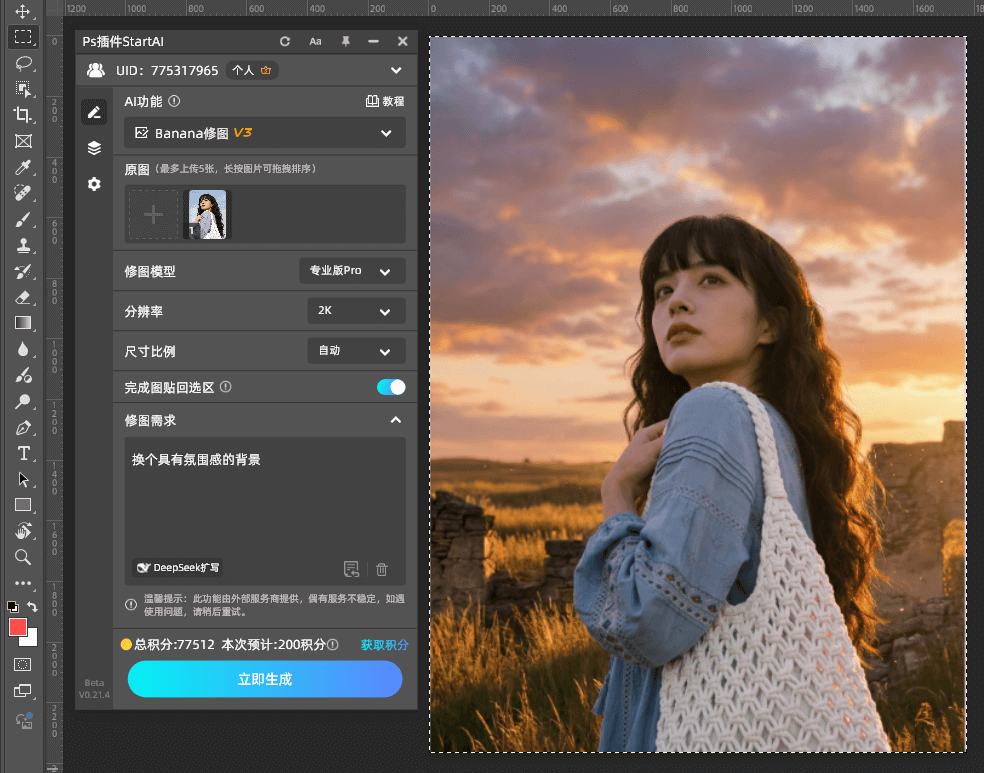Image resolution: width=984 pixels, height=773 pixels.
Task: Select the Crop tool in the toolbar
Action: (x=24, y=115)
